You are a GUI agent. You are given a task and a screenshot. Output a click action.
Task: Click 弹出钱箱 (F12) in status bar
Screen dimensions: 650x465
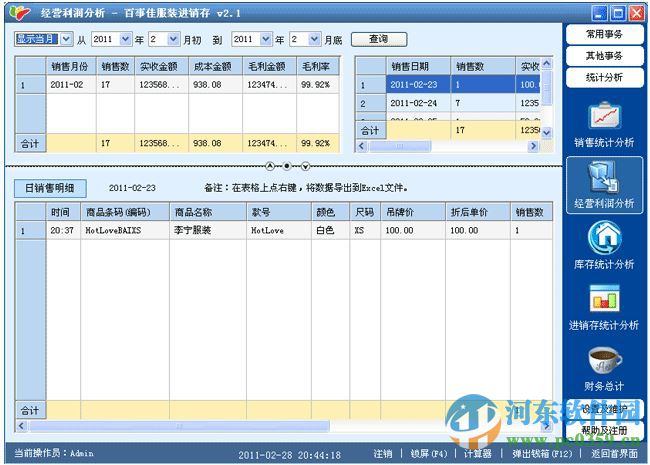pos(542,454)
